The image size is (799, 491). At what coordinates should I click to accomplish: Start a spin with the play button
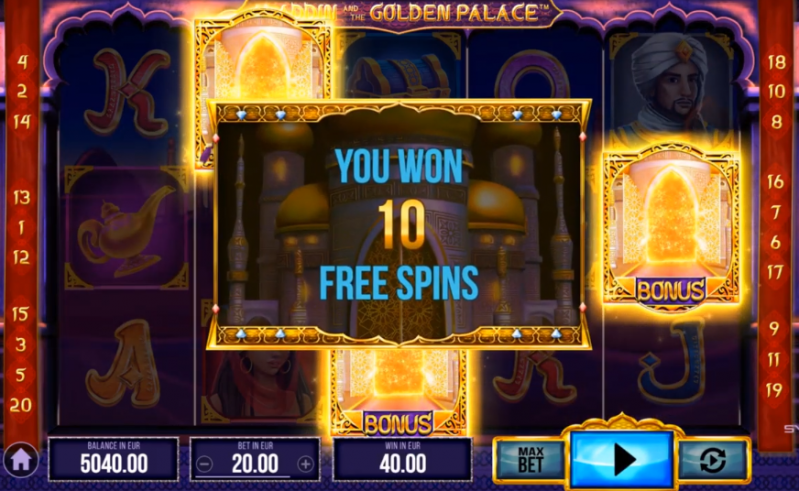pos(622,459)
